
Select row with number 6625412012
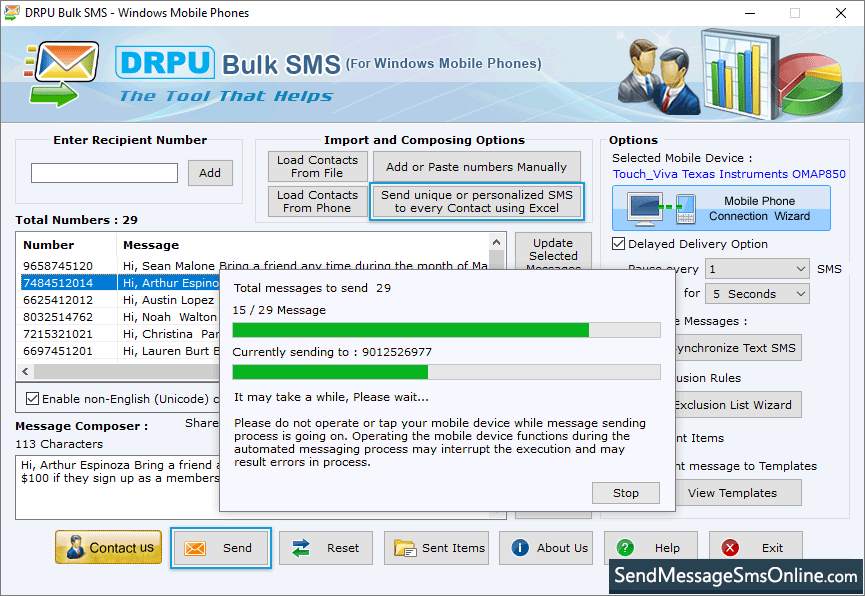pyautogui.click(x=120, y=300)
